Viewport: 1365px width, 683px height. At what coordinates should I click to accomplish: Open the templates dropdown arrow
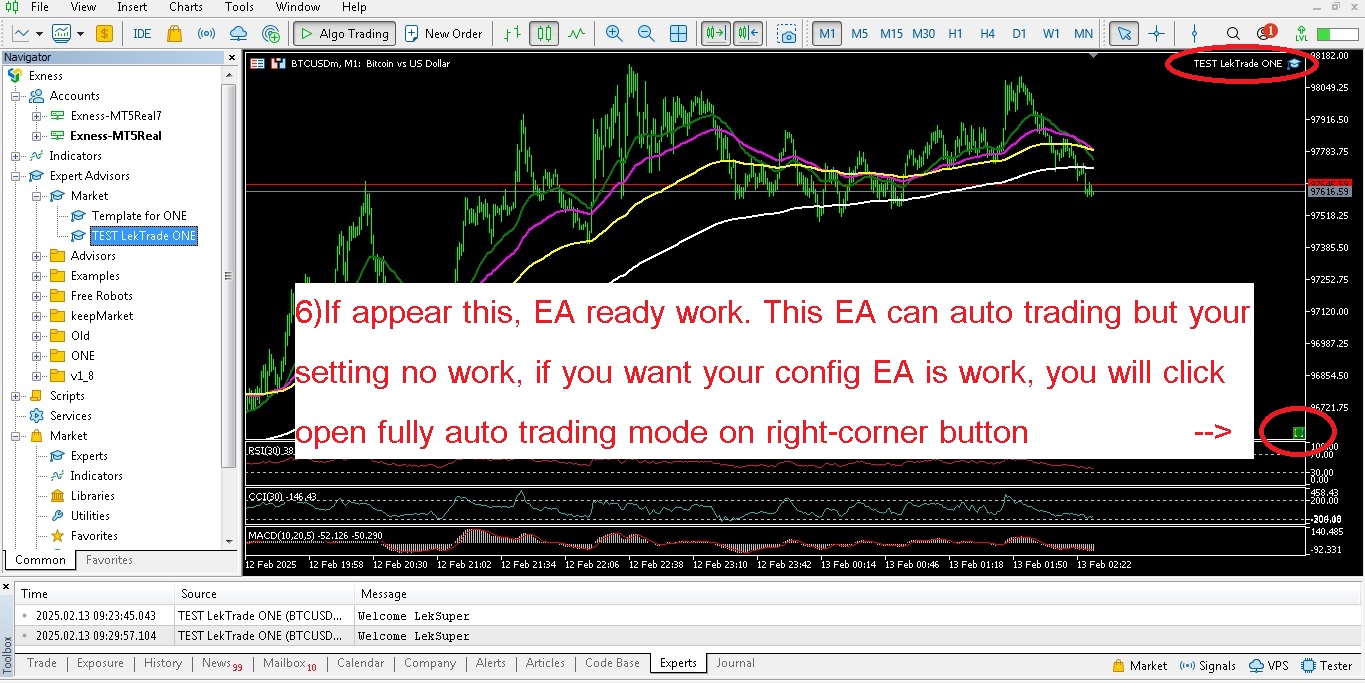81,34
